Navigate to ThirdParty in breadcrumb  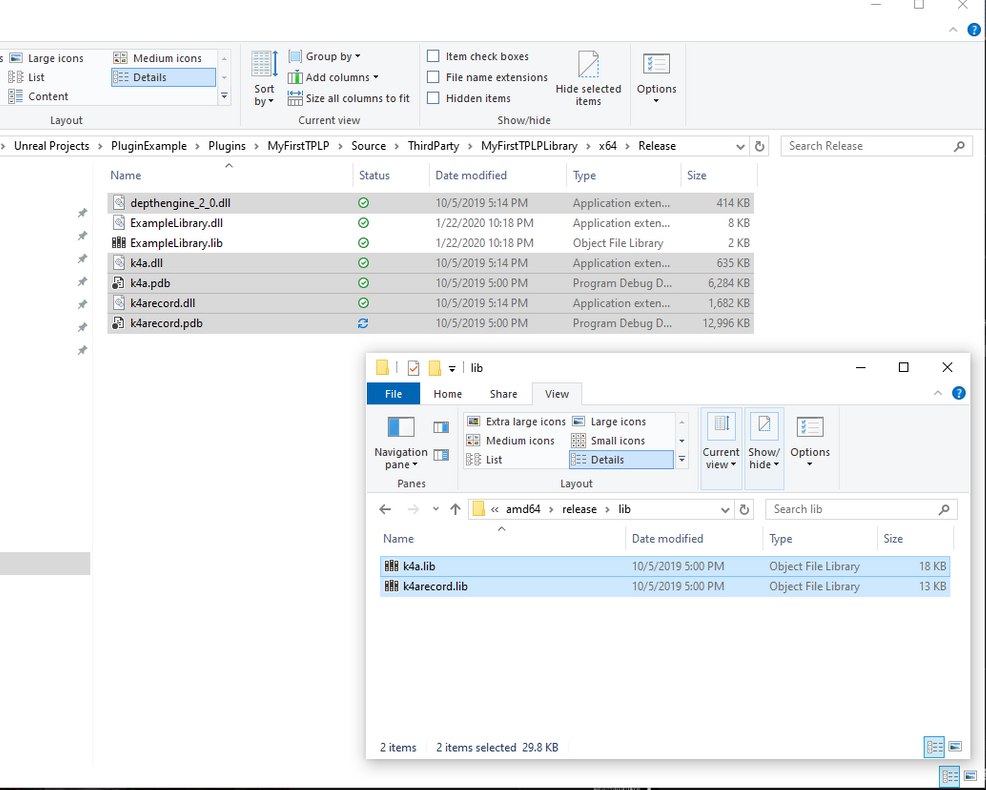433,146
